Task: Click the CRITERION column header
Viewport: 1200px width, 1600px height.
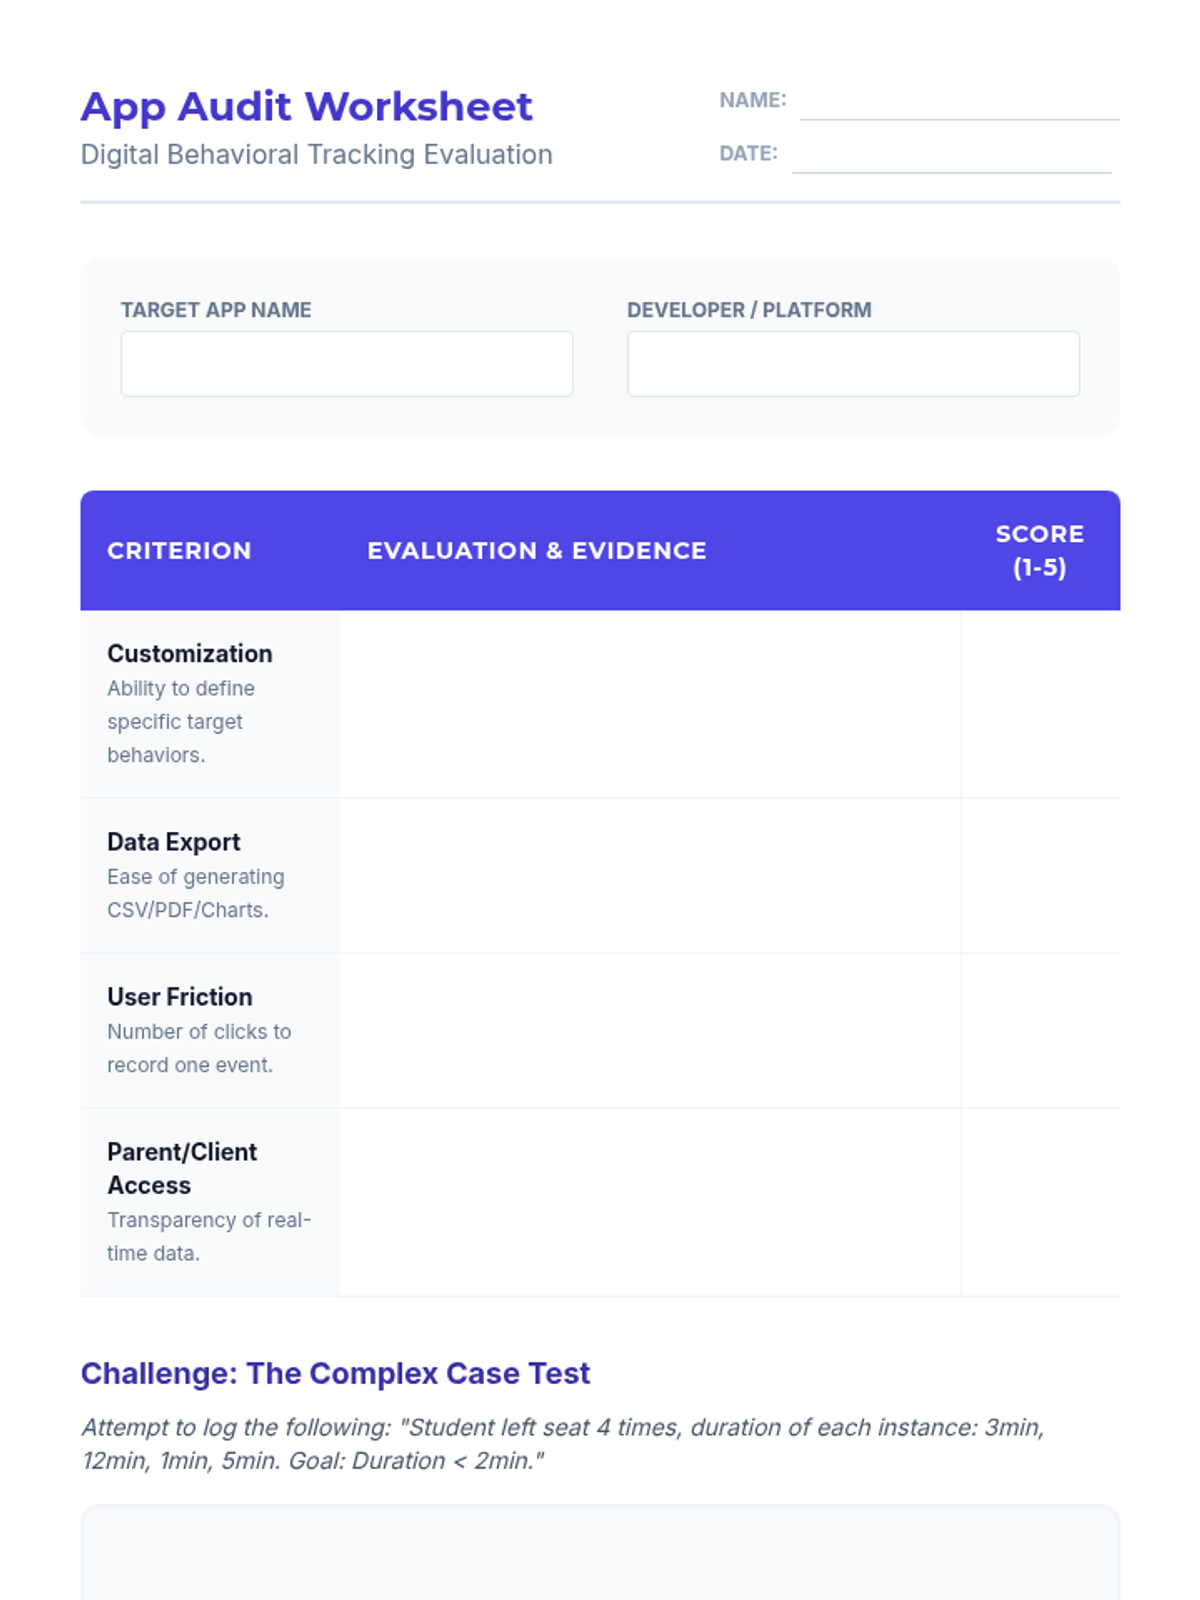Action: (179, 551)
